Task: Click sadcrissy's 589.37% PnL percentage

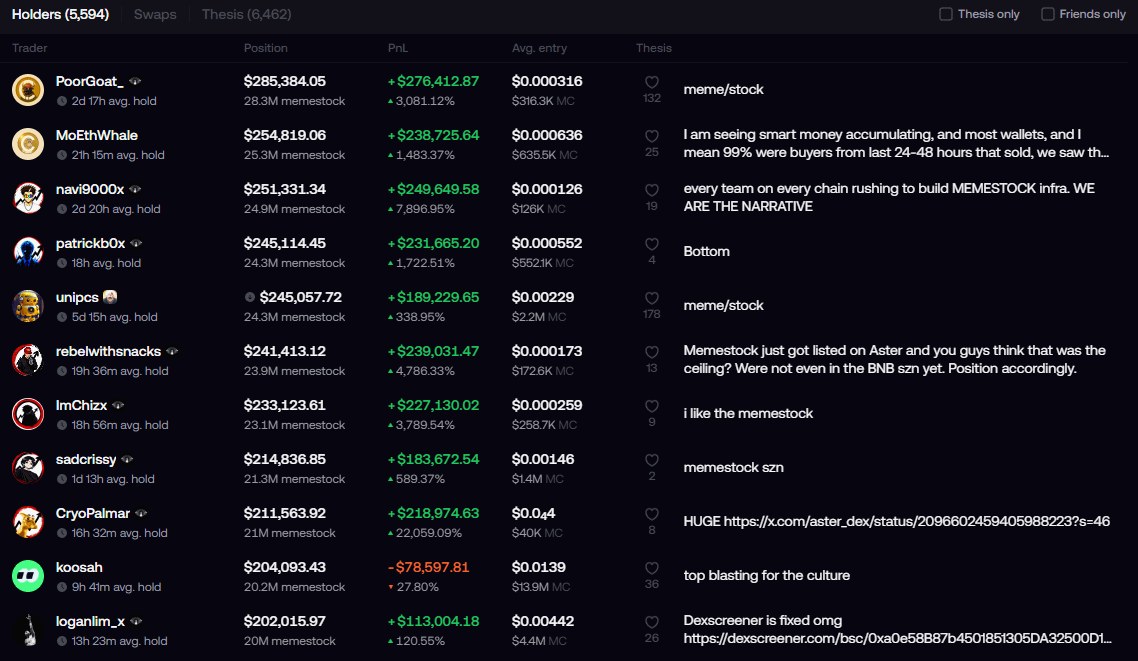Action: (x=420, y=479)
